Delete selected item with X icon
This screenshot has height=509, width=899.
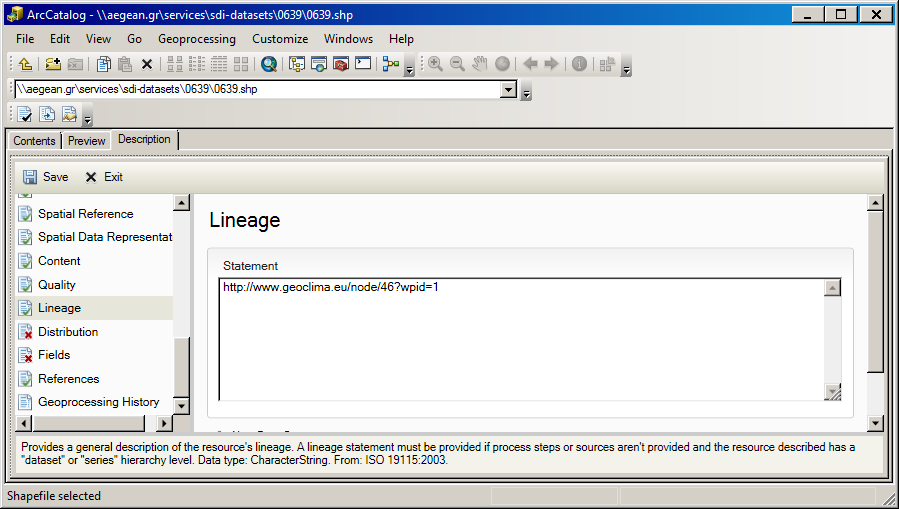(147, 64)
